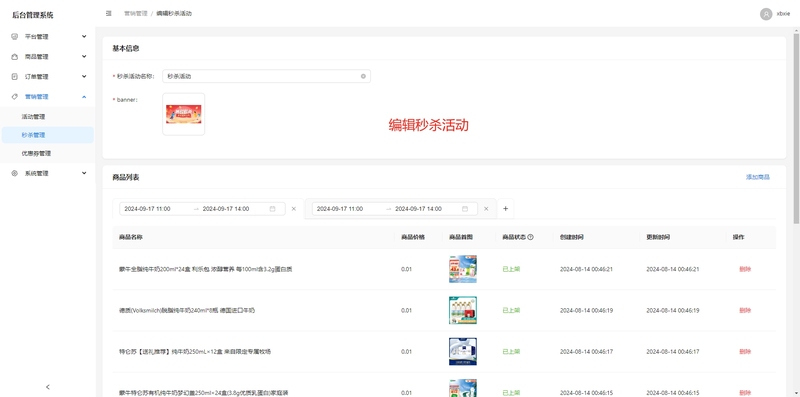Expand the 订单管理 menu
Viewport: 800px width, 397px height.
[47, 77]
